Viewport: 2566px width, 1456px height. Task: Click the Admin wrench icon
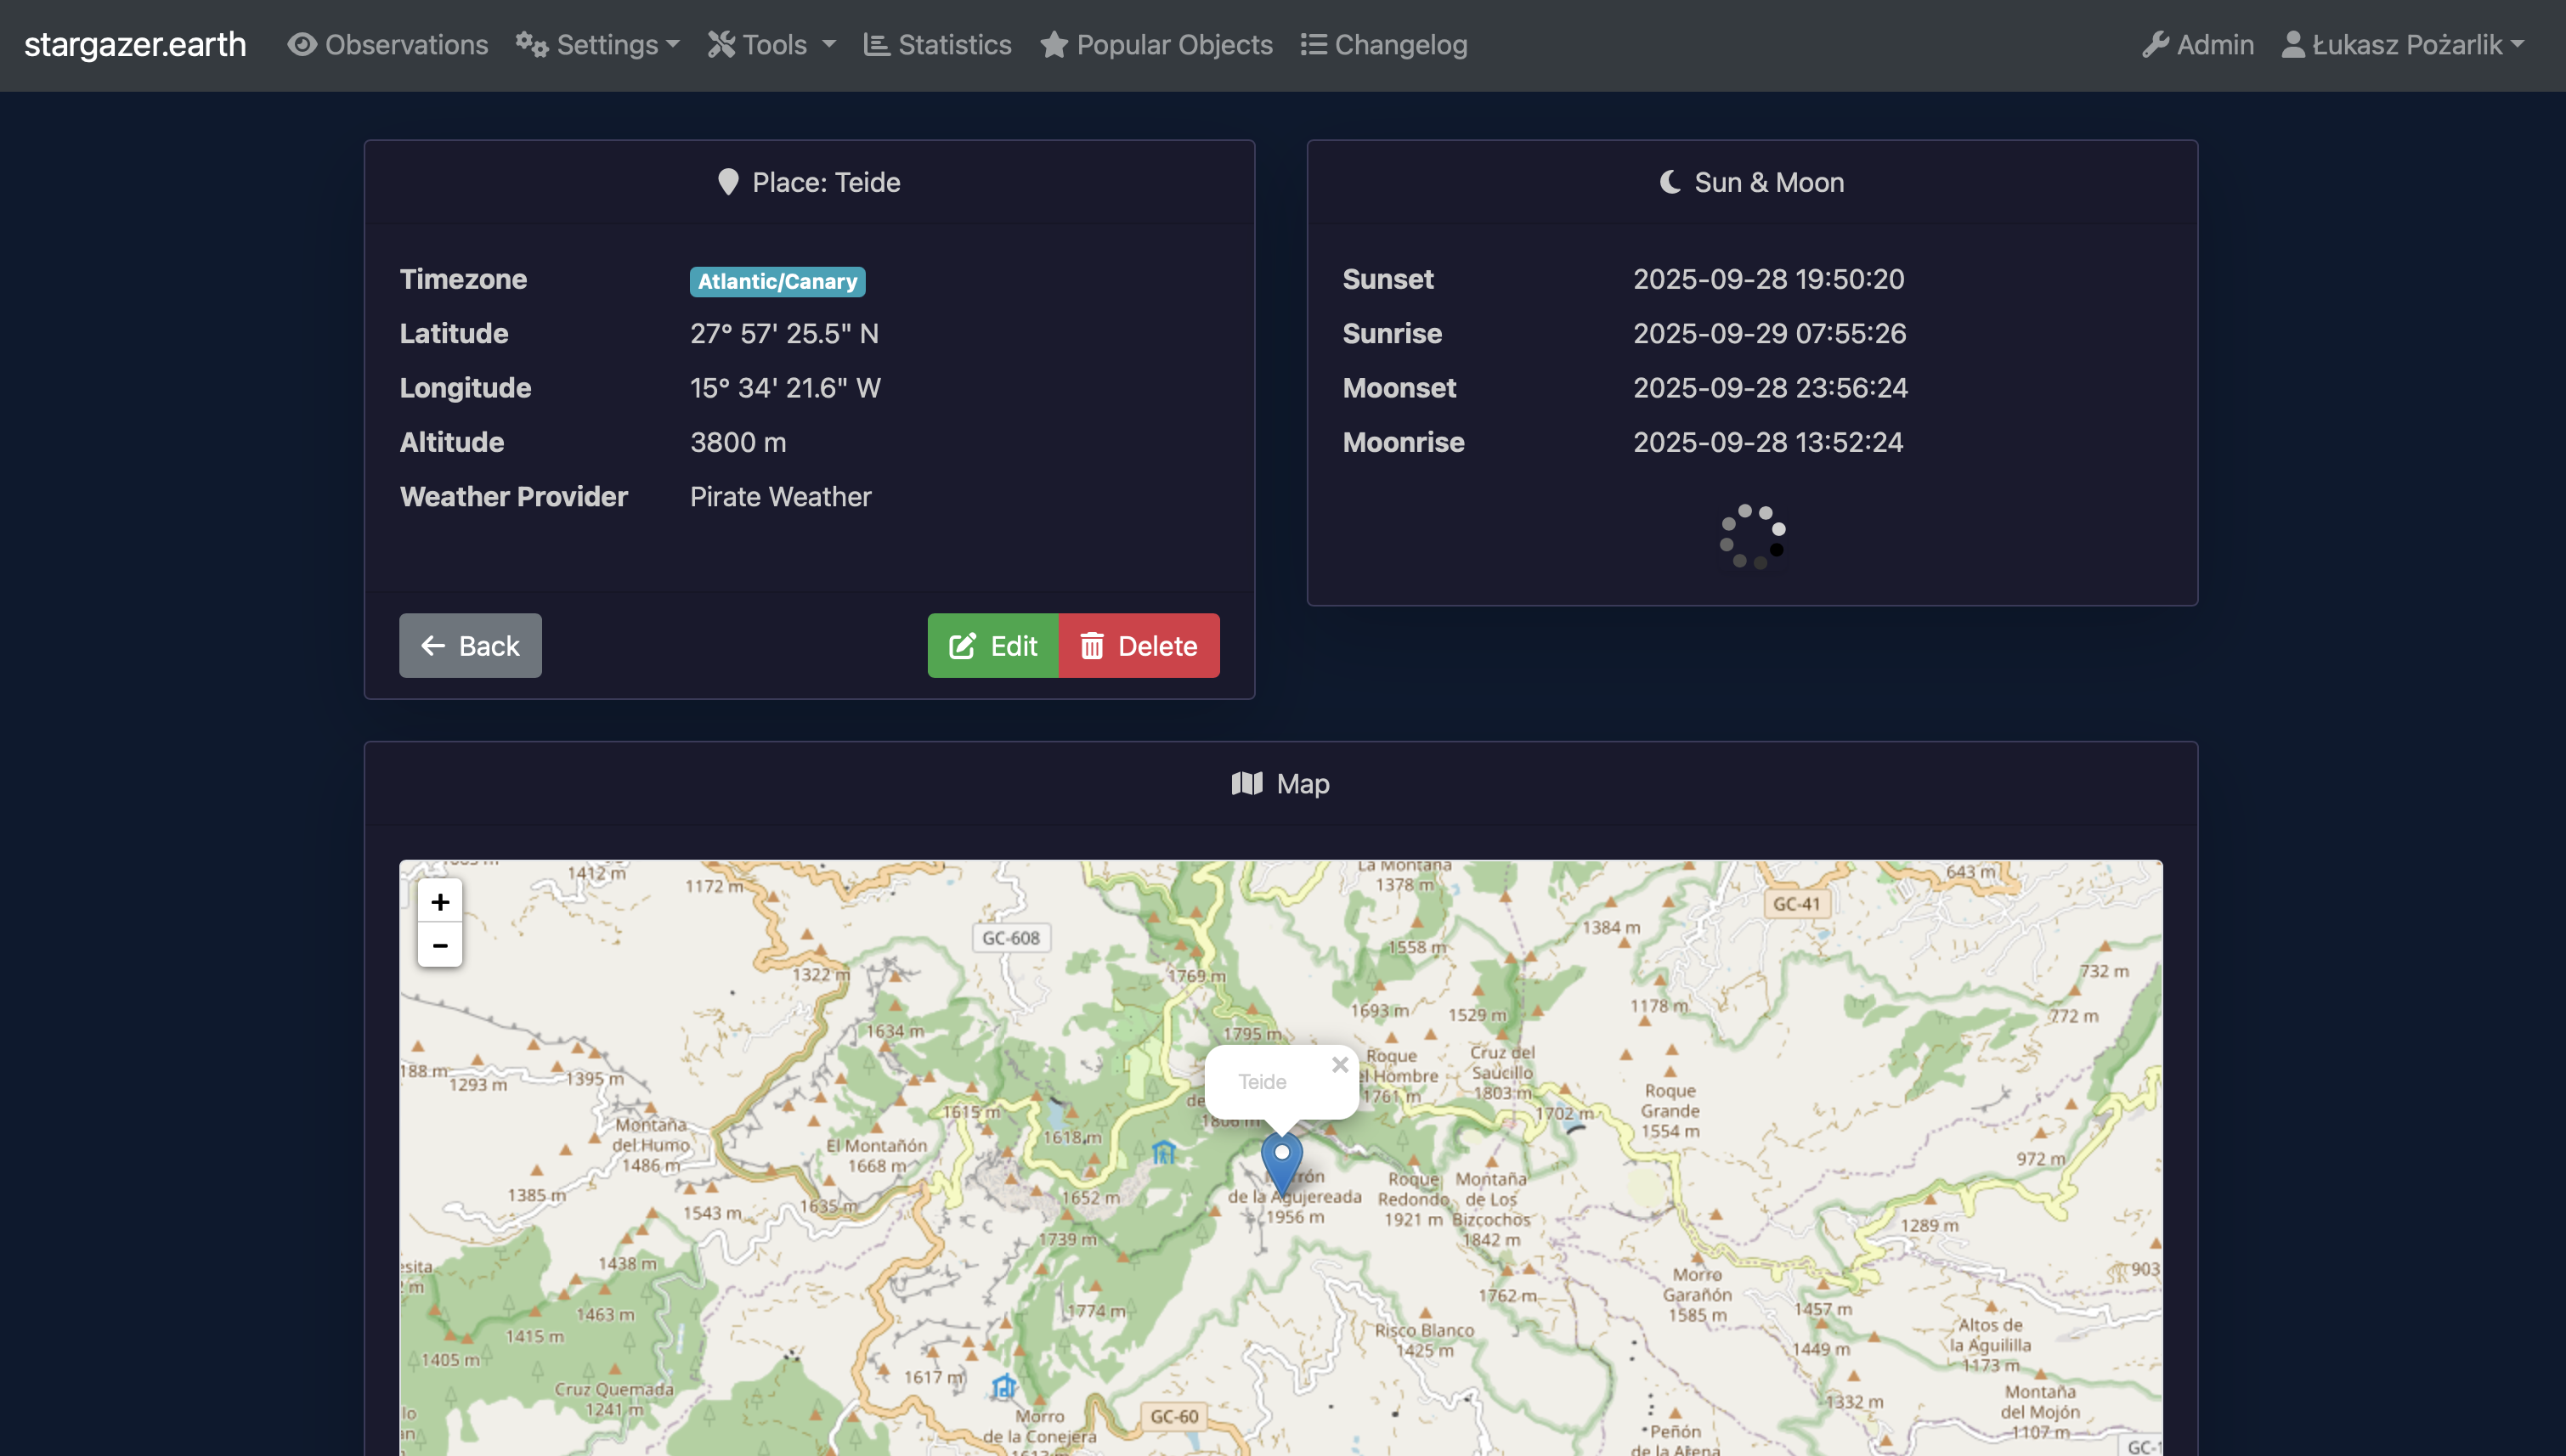click(x=2155, y=45)
